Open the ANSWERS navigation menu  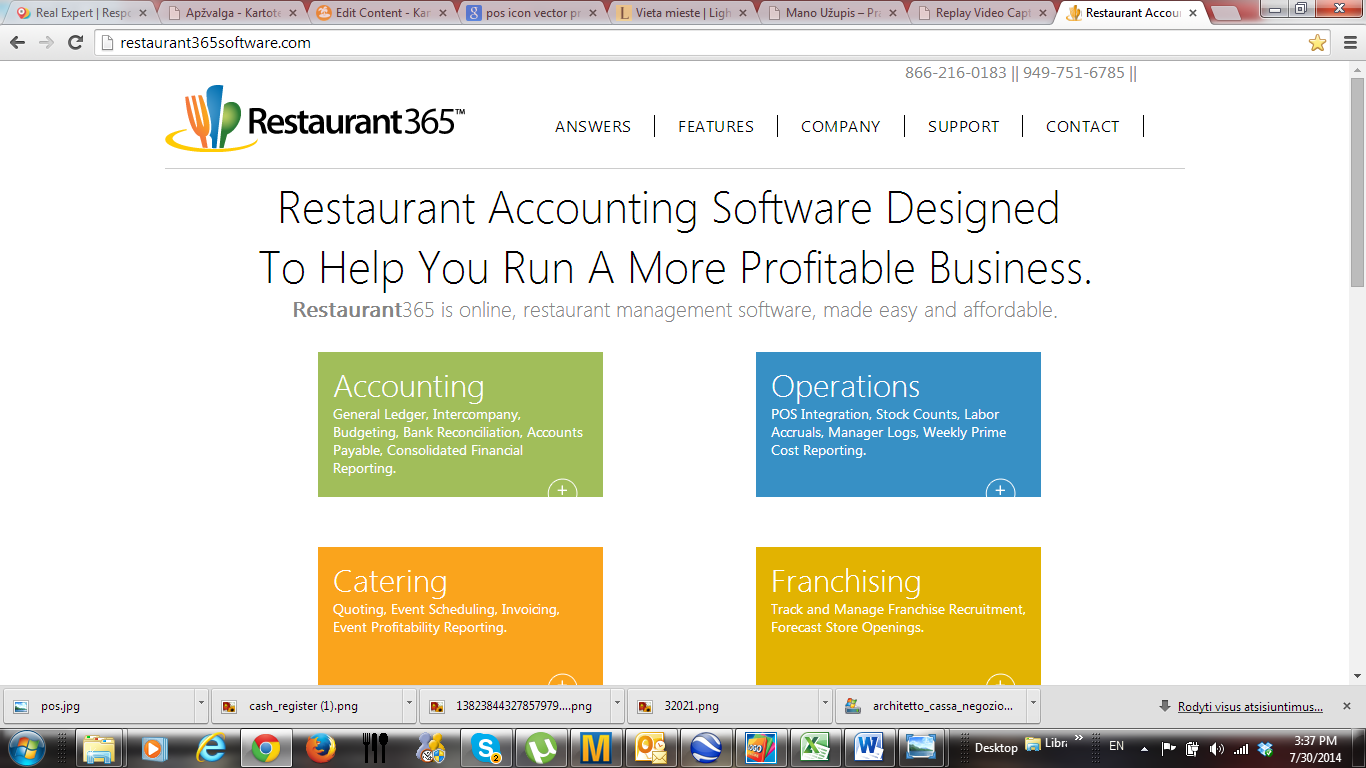pyautogui.click(x=593, y=126)
